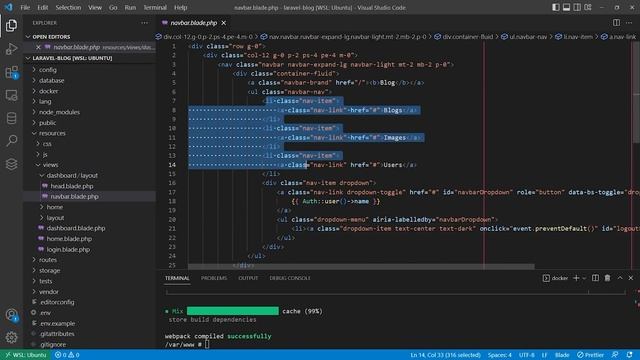This screenshot has width=640, height=360.
Task: Collapse the LARAVEL-BLOG workspace section
Action: tap(90, 58)
